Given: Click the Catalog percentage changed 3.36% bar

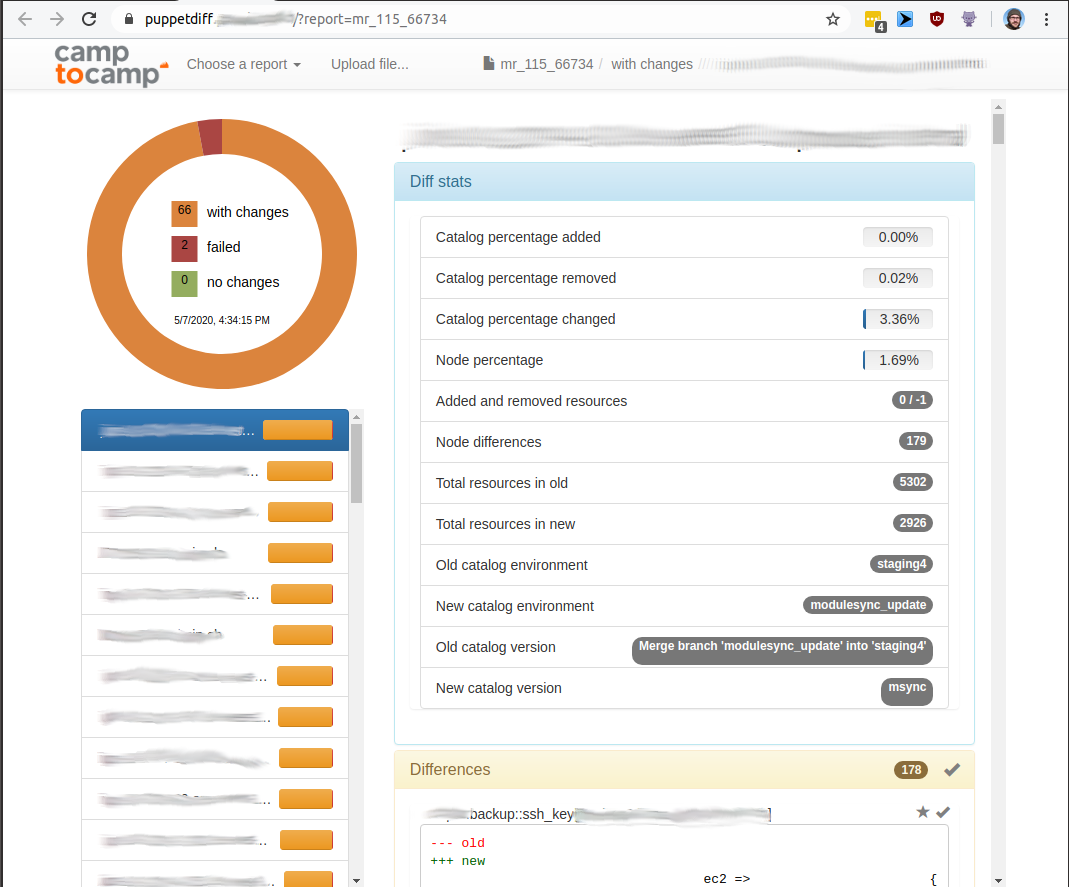Looking at the screenshot, I should pyautogui.click(x=897, y=319).
